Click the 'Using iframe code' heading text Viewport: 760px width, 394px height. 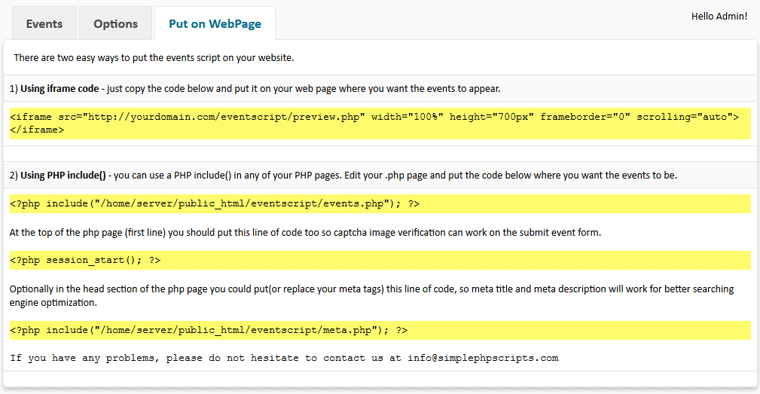(59, 89)
